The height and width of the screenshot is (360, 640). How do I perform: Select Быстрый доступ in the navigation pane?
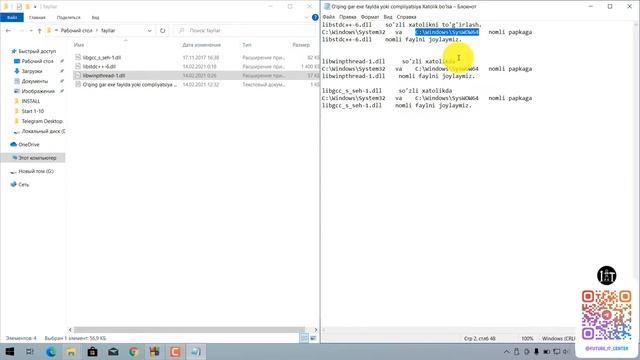(x=37, y=51)
